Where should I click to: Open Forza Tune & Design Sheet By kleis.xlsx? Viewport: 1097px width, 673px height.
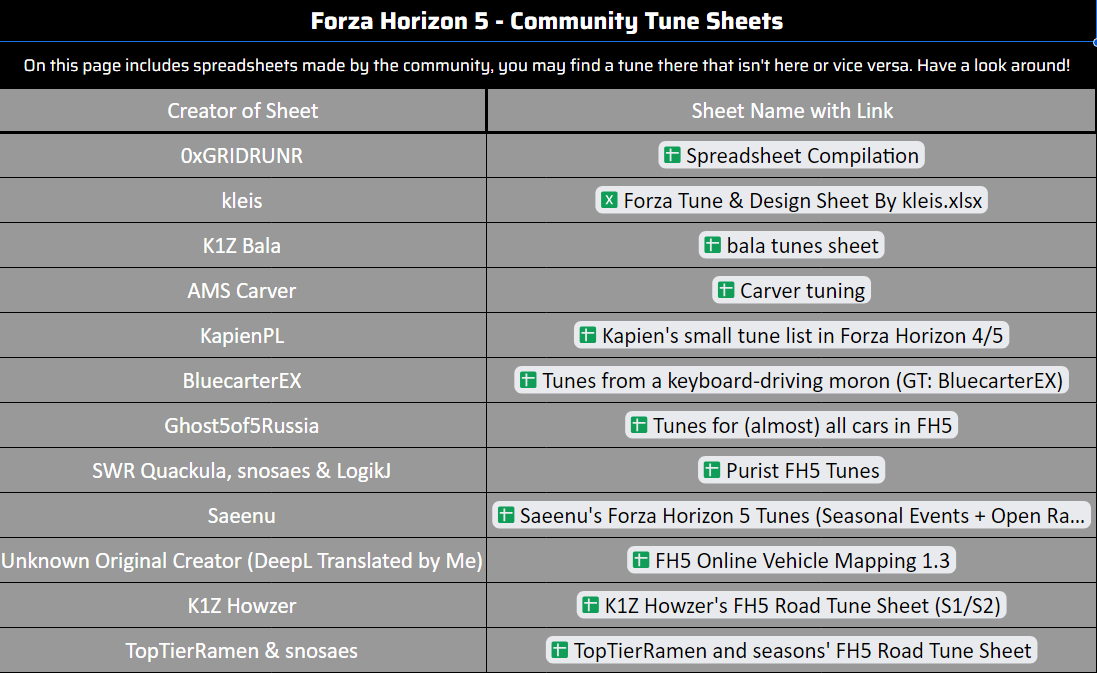click(791, 200)
